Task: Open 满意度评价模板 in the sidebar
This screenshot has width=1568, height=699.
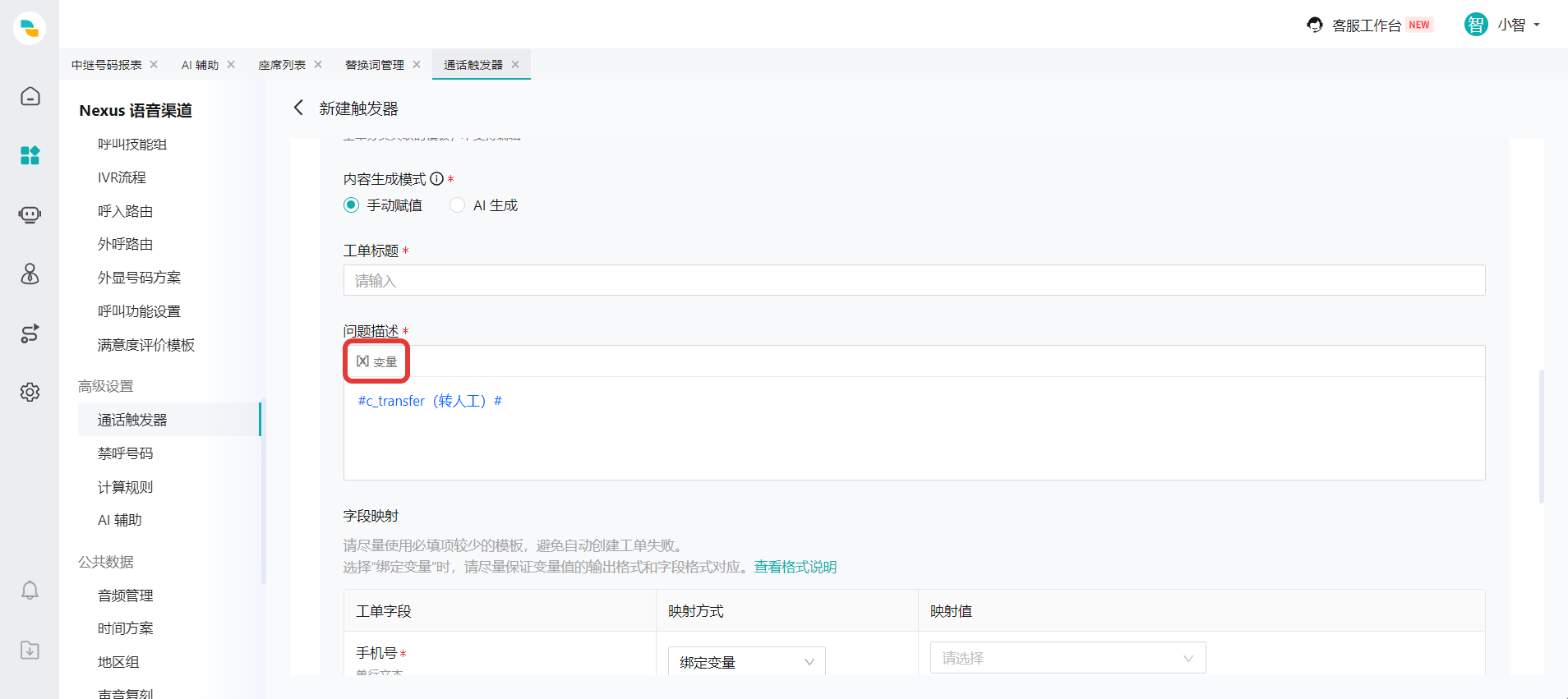Action: (146, 345)
